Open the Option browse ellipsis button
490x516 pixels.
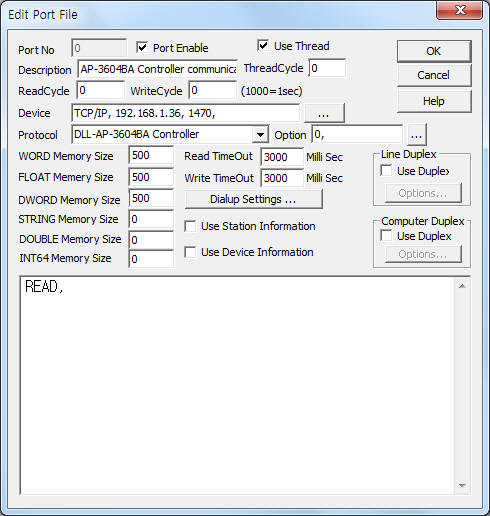(x=416, y=135)
